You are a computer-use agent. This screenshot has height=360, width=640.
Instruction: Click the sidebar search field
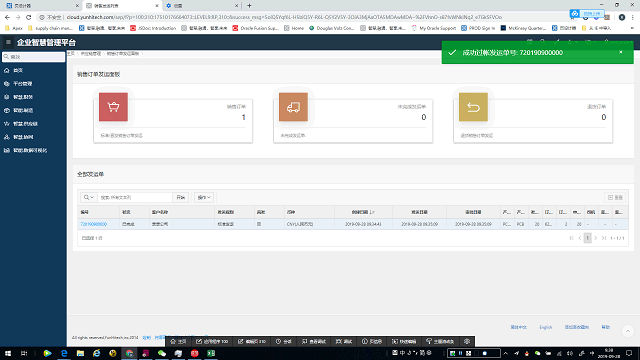click(33, 57)
